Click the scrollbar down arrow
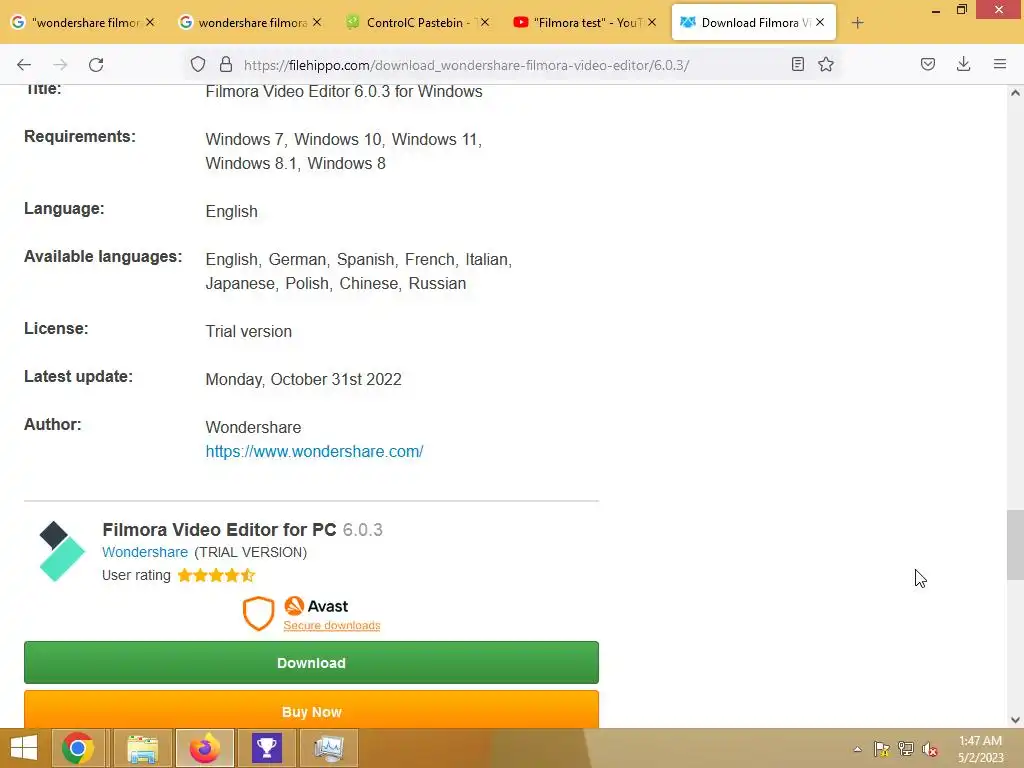The height and width of the screenshot is (768, 1024). (1015, 720)
